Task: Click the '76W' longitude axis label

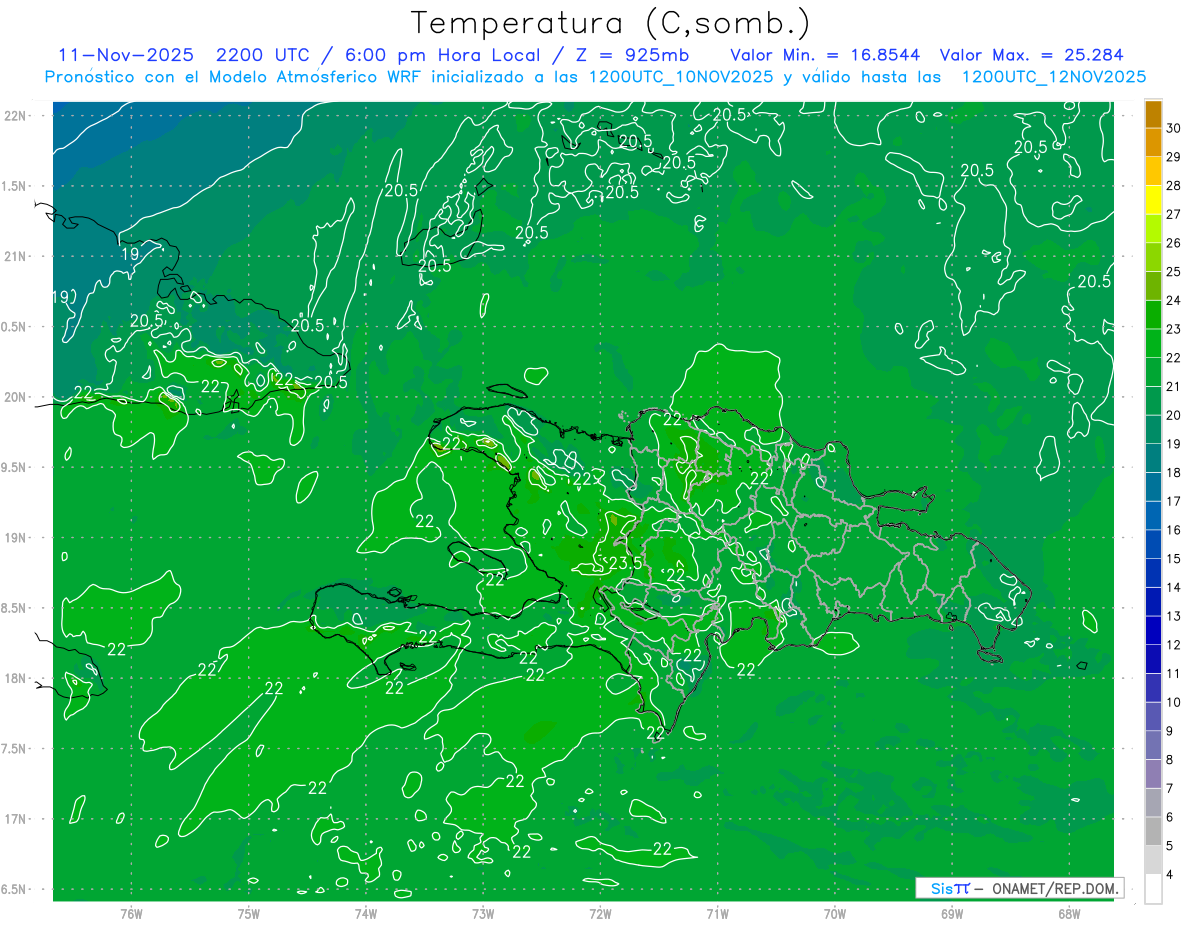Action: pos(131,913)
